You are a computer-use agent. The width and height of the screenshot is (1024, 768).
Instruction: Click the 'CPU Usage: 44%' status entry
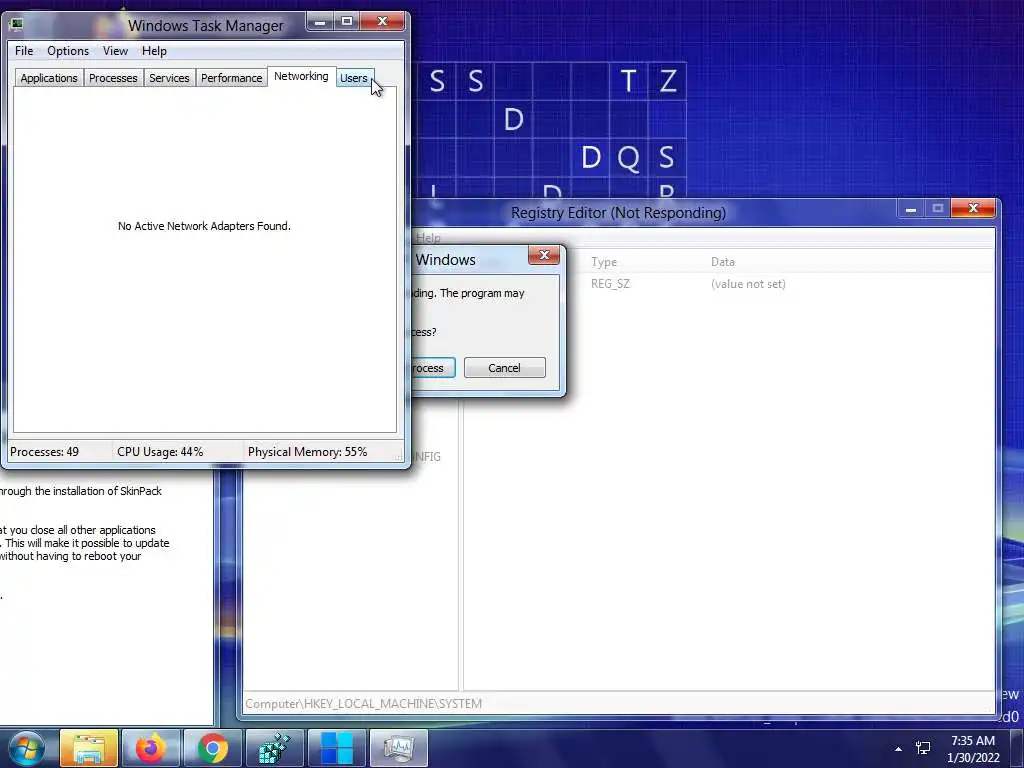160,452
